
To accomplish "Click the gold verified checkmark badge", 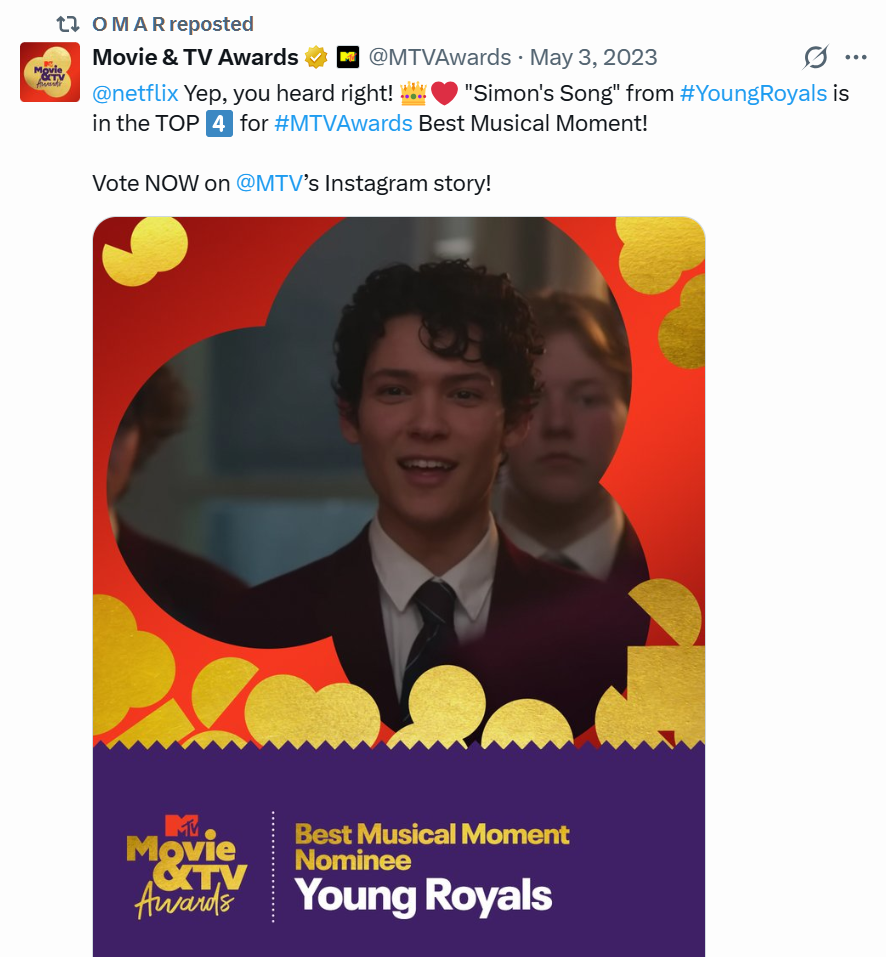I will tap(316, 57).
